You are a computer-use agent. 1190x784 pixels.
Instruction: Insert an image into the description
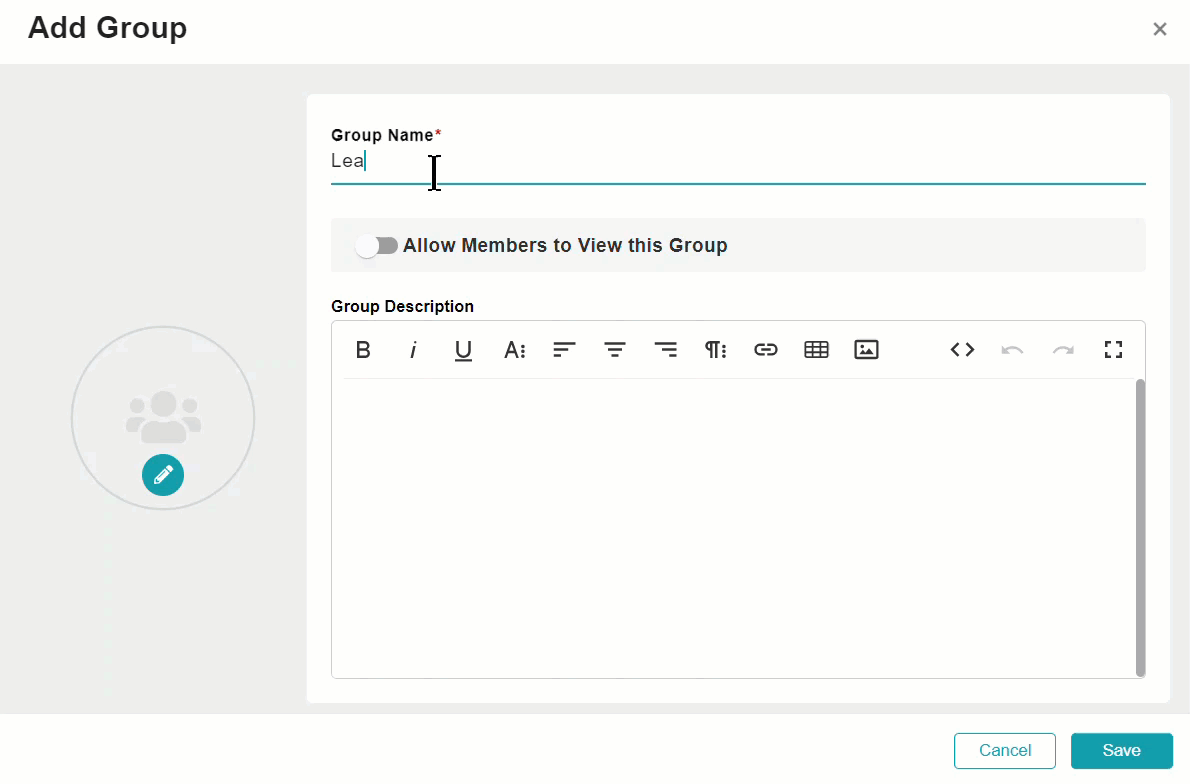(x=867, y=350)
